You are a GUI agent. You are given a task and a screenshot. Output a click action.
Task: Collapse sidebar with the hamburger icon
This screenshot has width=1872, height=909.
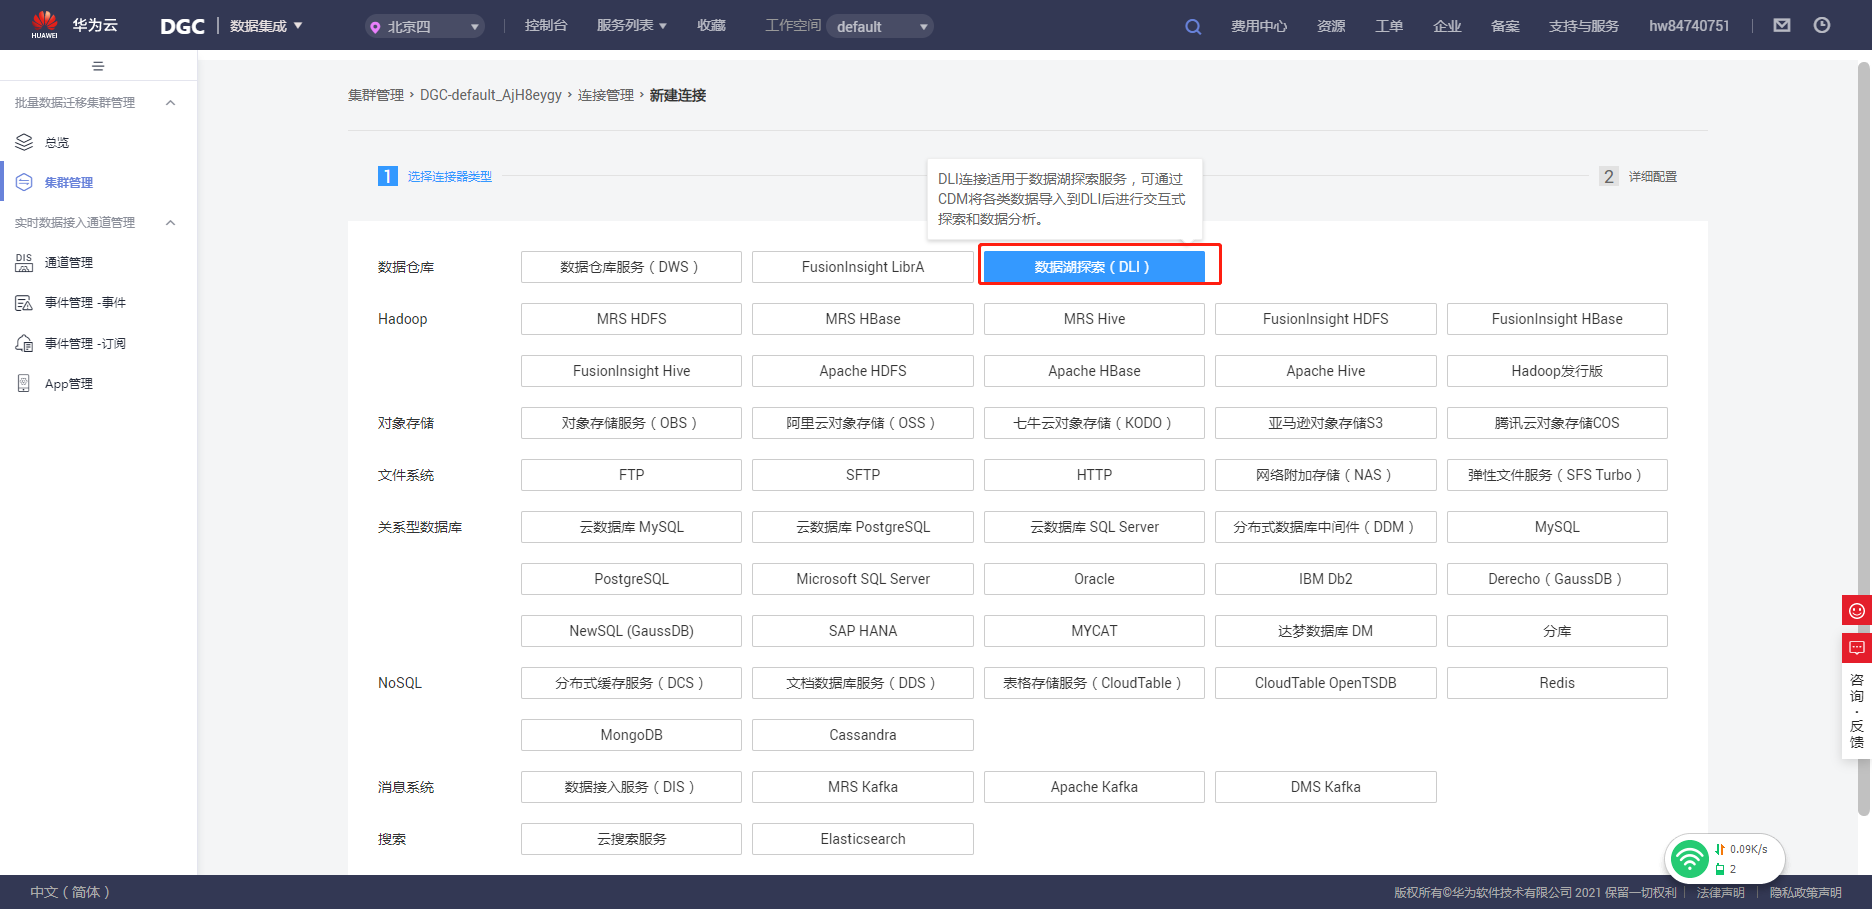(98, 66)
